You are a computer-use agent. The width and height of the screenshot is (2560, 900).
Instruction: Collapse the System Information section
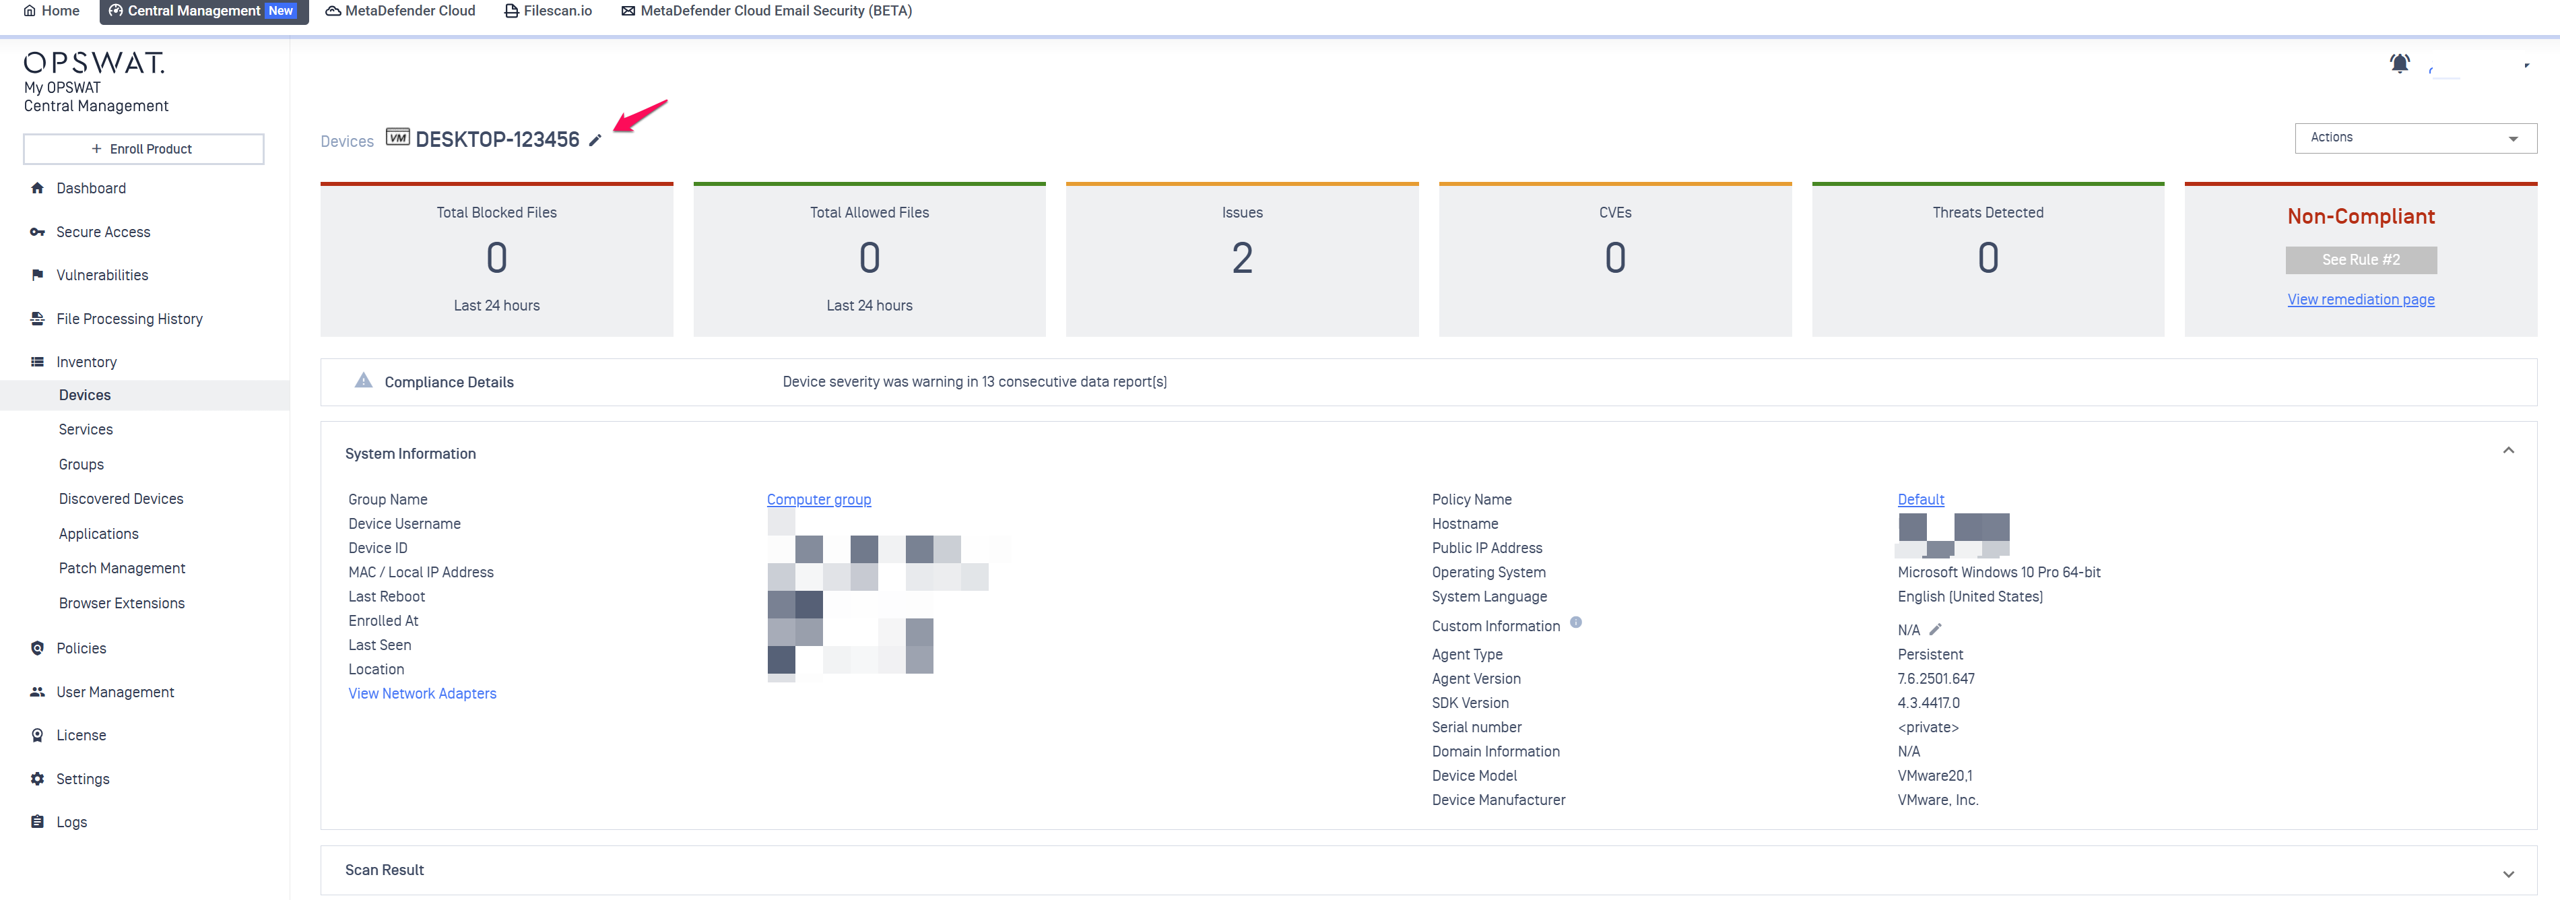pyautogui.click(x=2508, y=451)
